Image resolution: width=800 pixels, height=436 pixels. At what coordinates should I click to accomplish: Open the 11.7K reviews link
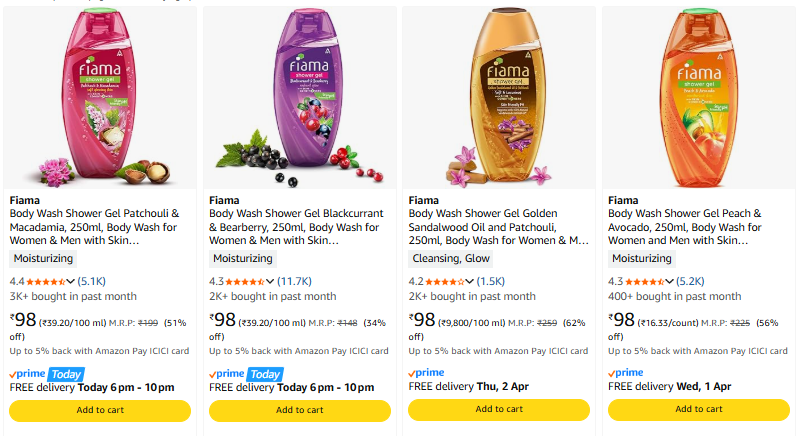tap(294, 281)
